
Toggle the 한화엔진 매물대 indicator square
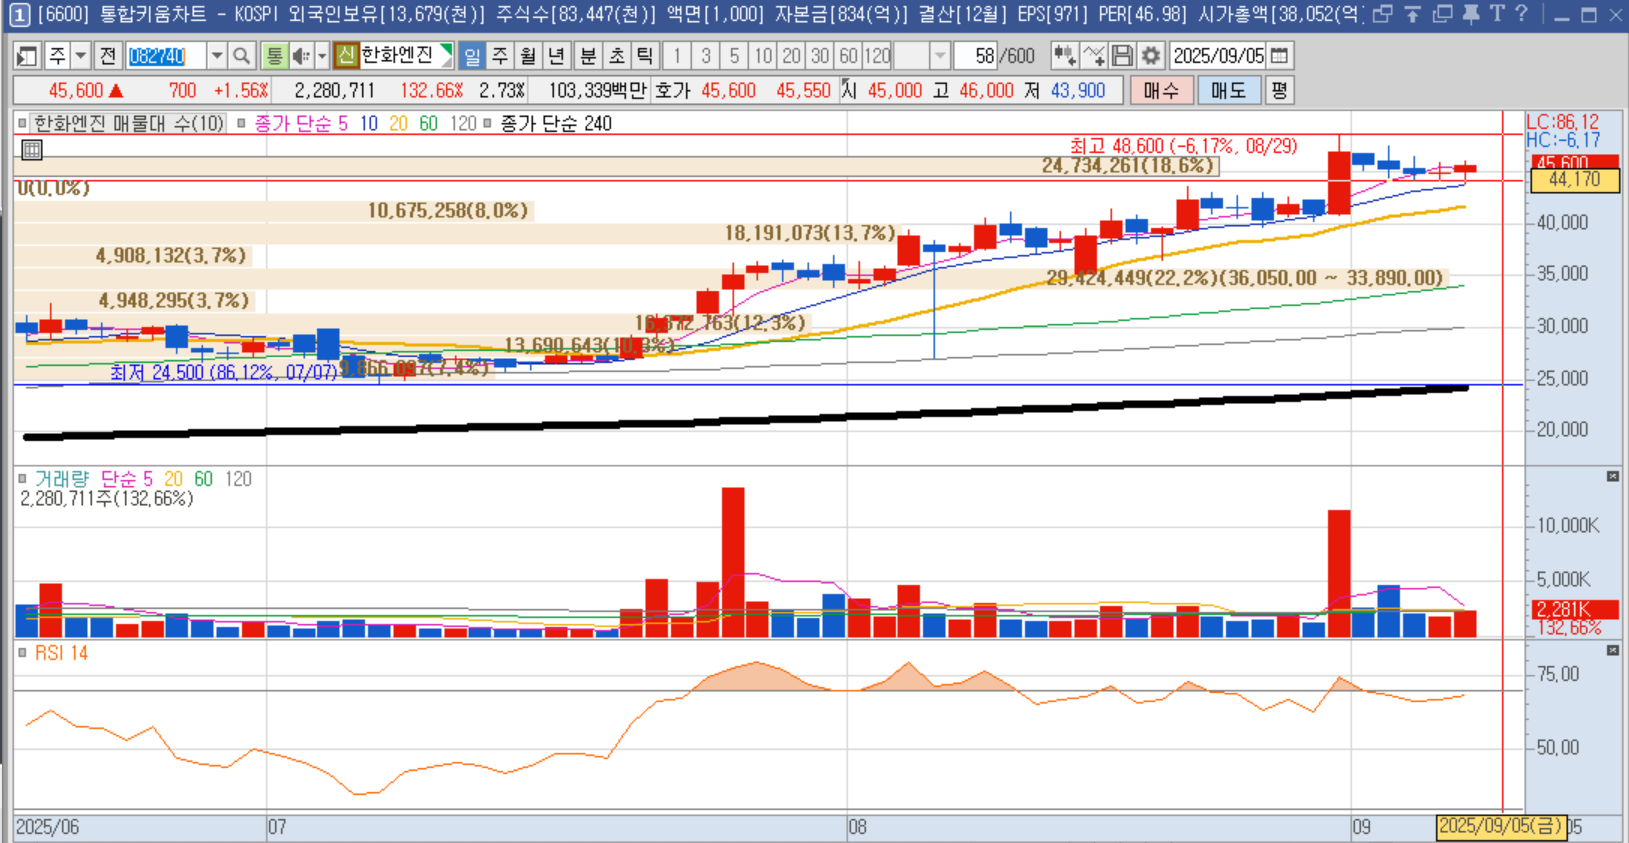point(22,123)
